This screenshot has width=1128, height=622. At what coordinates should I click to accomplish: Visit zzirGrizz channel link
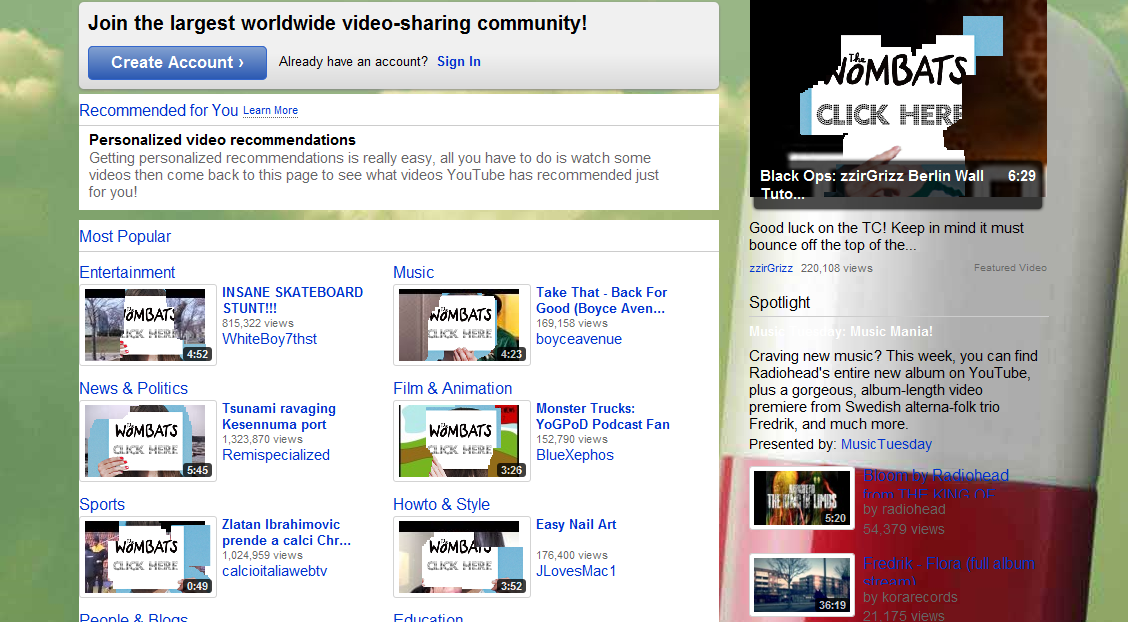[x=771, y=268]
